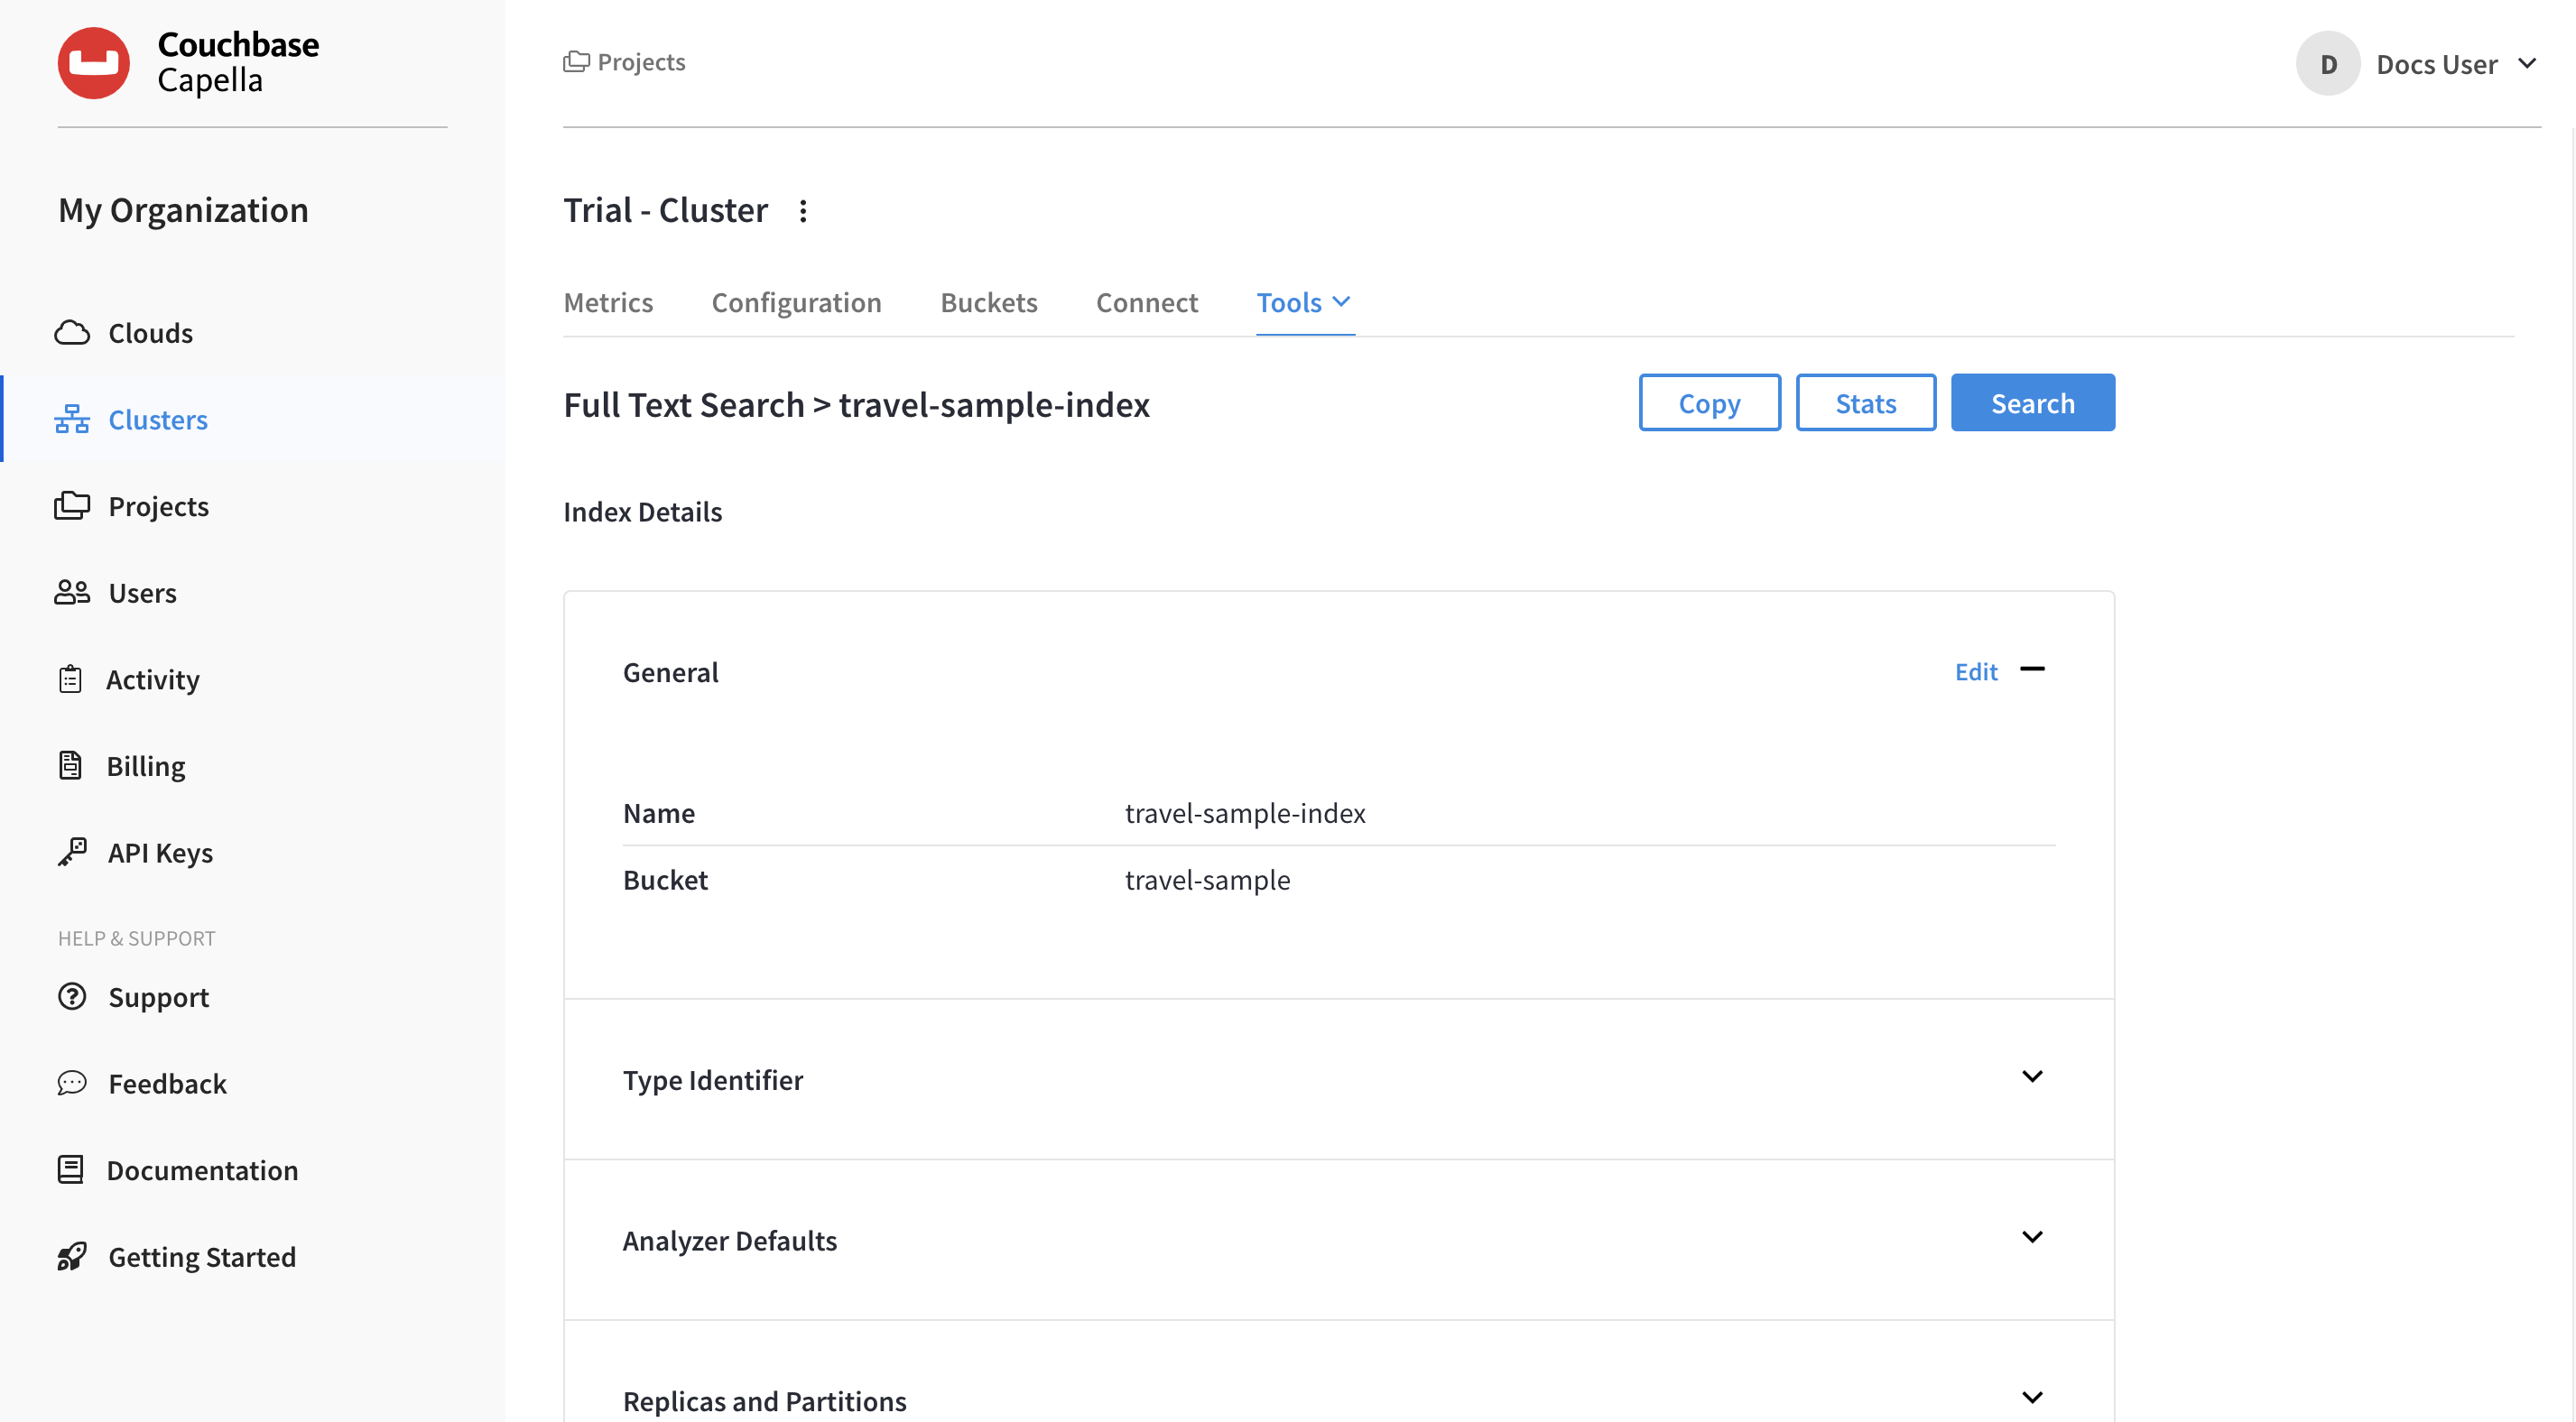Image resolution: width=2576 pixels, height=1422 pixels.
Task: Expand the Analyzer Defaults section
Action: [2032, 1237]
